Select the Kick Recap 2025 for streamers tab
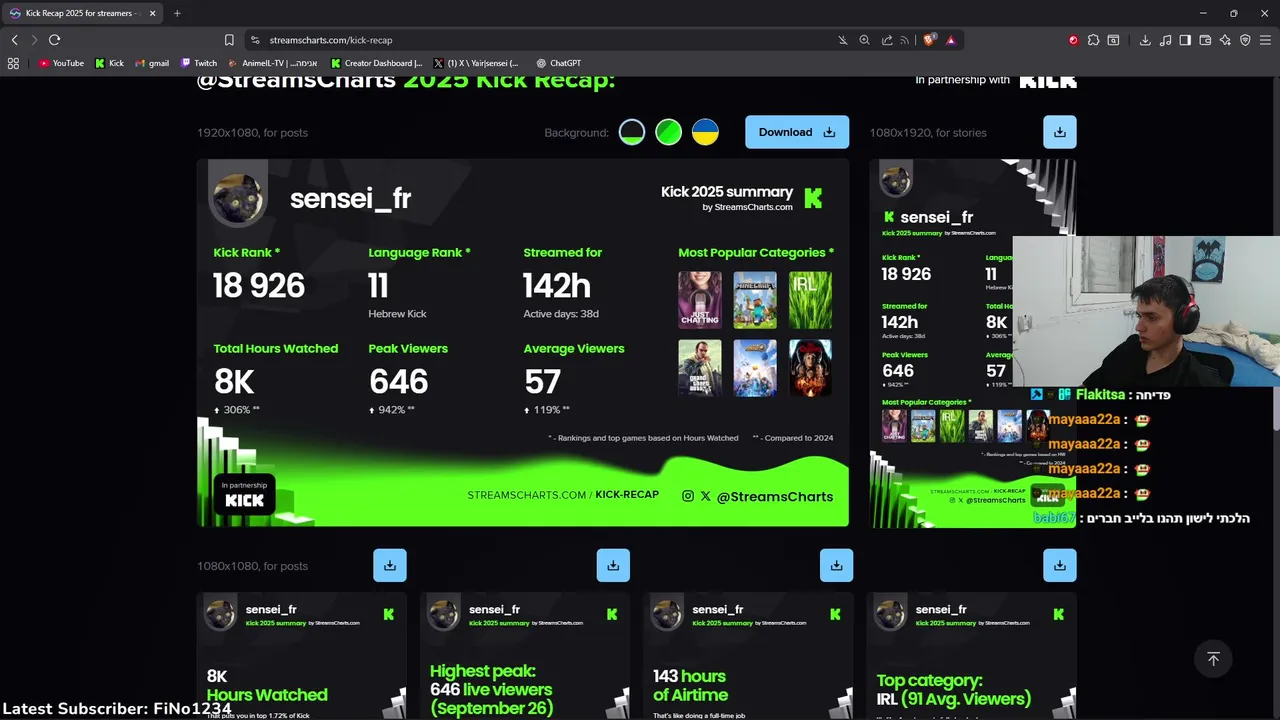The height and width of the screenshot is (720, 1280). [83, 13]
